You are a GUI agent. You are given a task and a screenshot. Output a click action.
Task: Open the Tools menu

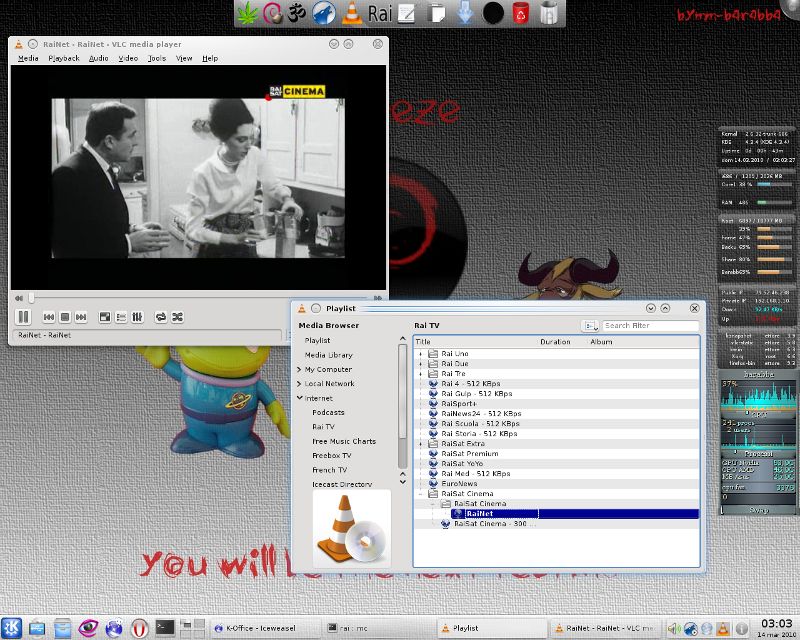coord(157,58)
